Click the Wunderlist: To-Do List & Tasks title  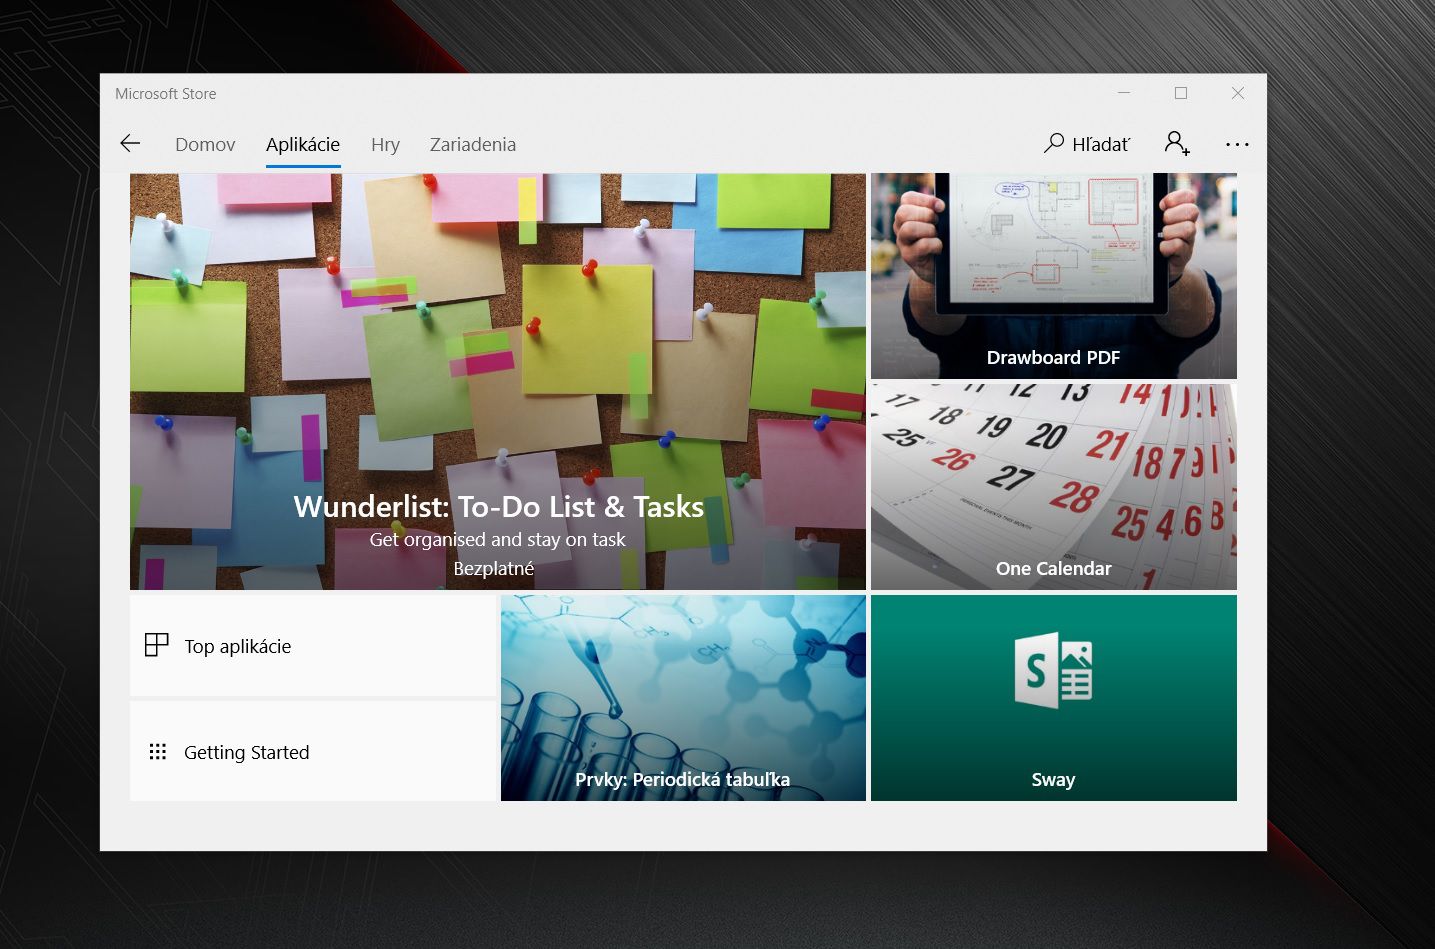point(498,507)
